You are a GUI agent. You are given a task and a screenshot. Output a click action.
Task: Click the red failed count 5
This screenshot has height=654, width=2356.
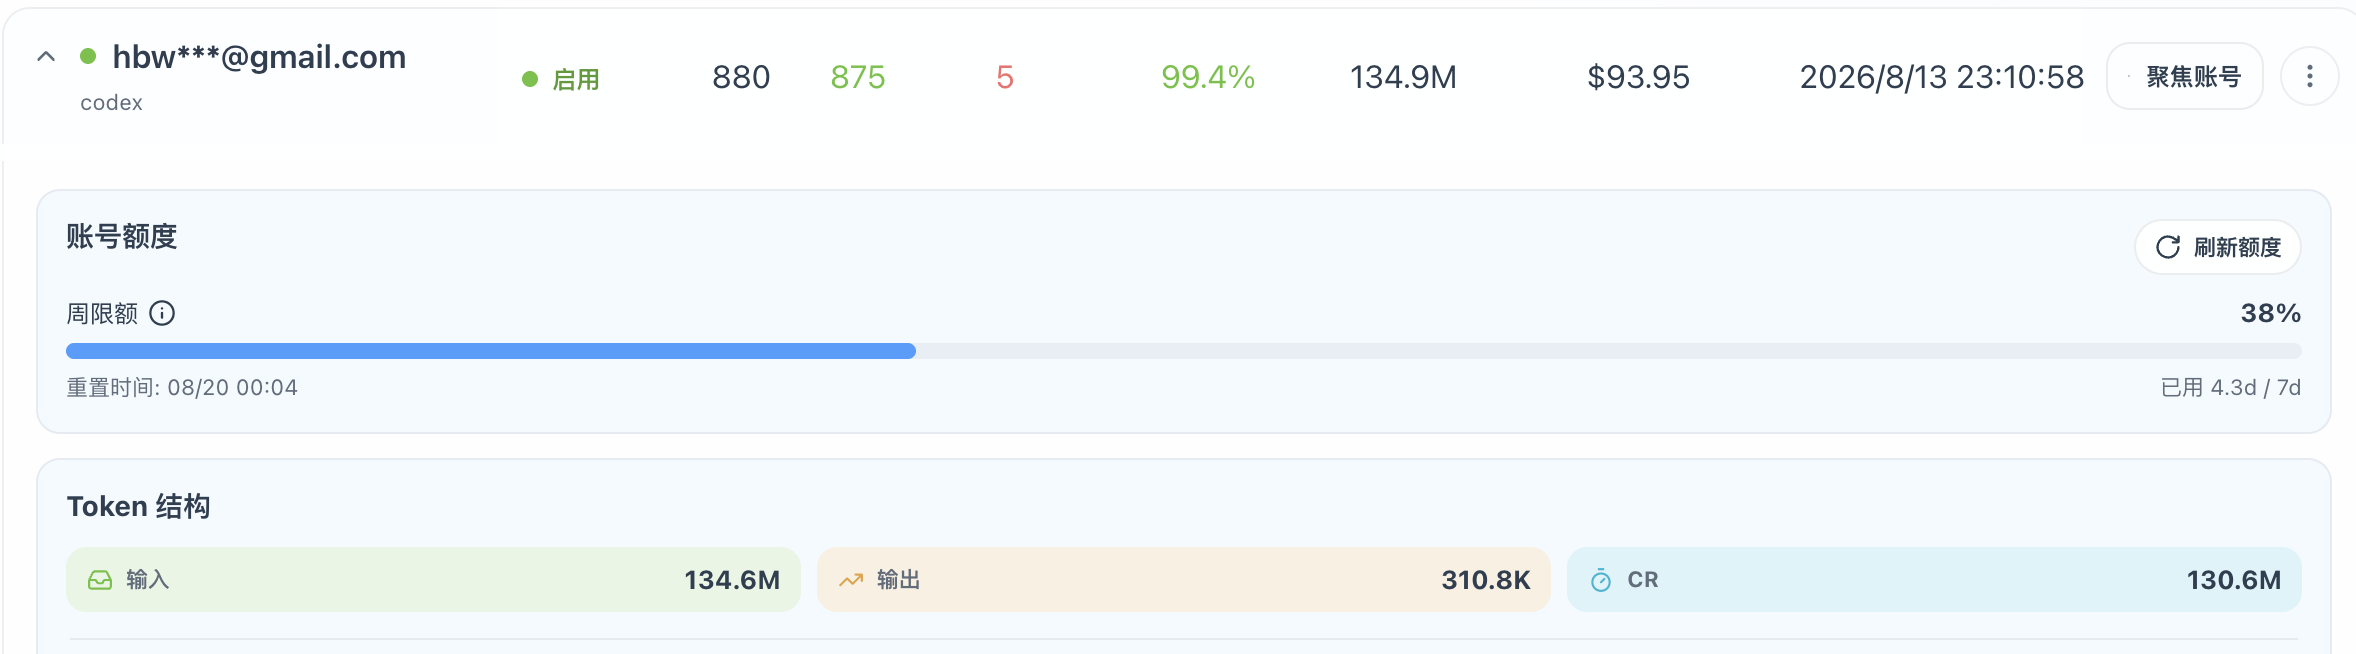[x=1005, y=77]
